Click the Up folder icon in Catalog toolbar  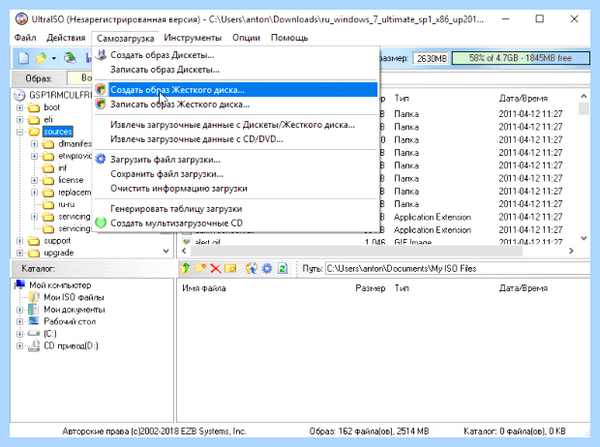(186, 268)
